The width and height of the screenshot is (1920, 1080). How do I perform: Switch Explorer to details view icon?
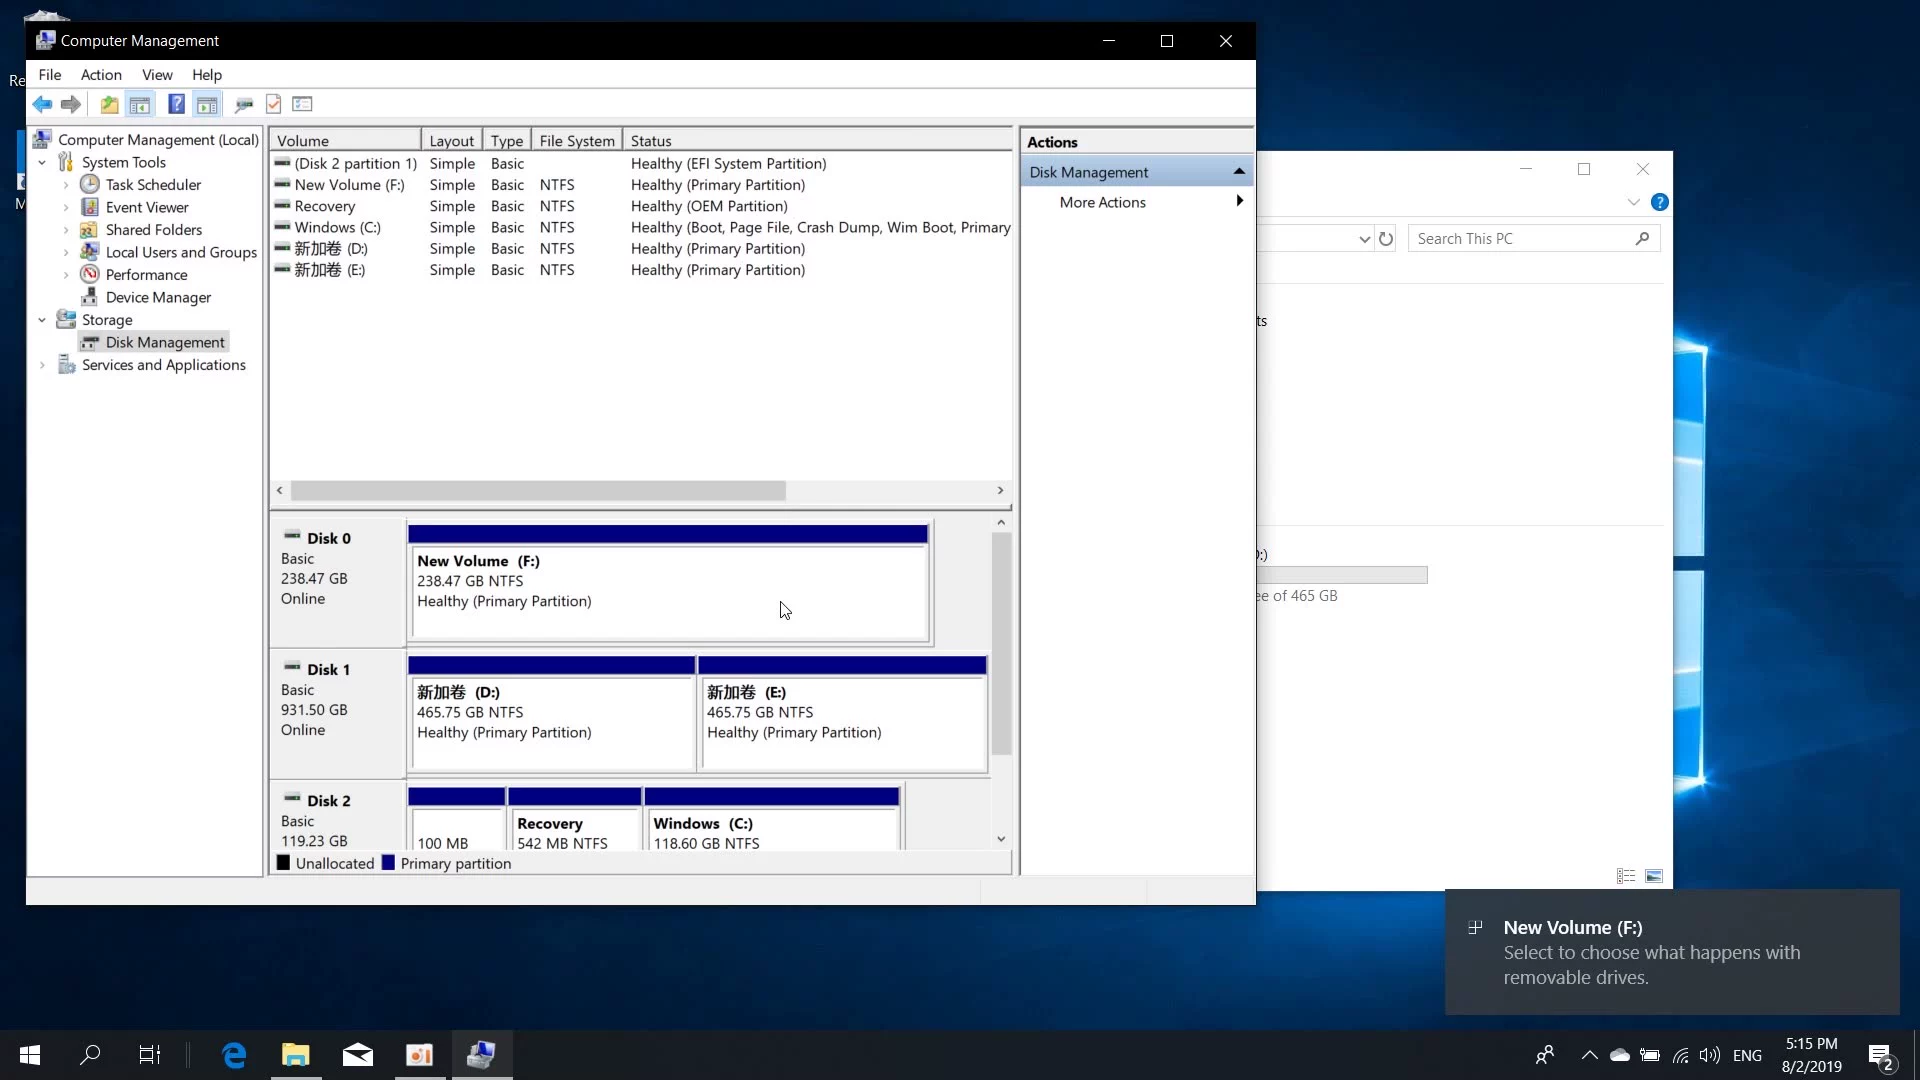click(1626, 876)
